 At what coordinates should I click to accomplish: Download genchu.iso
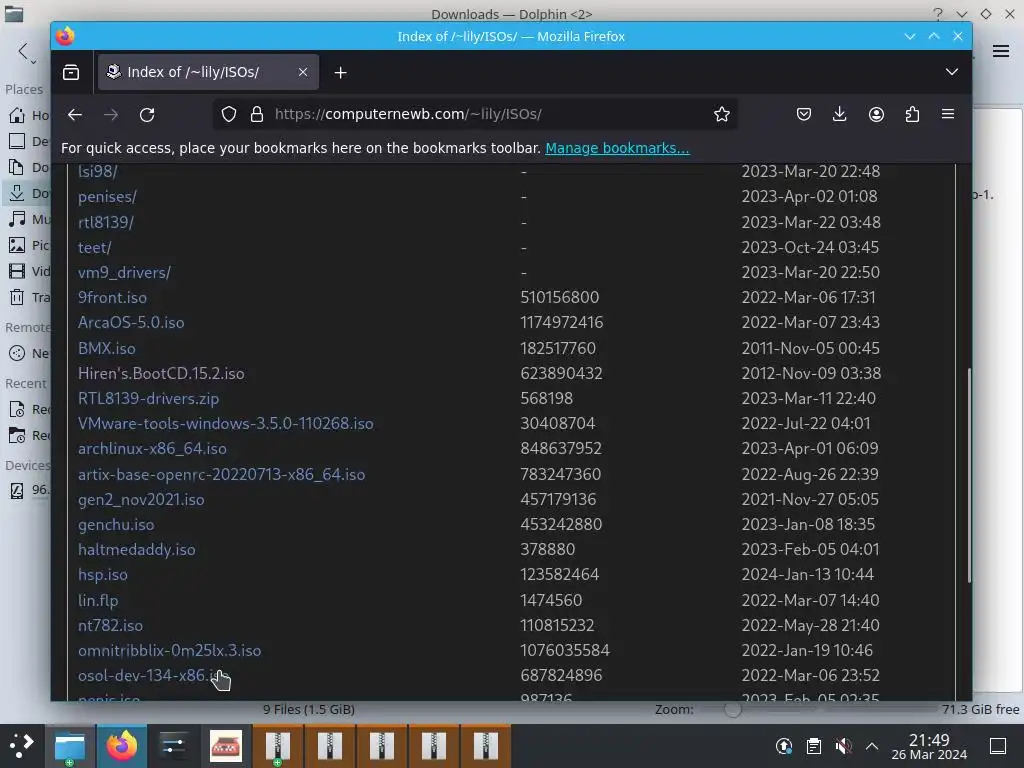tap(116, 524)
